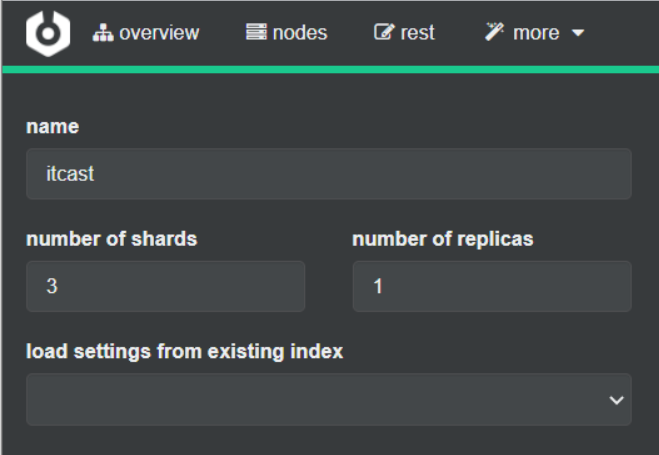This screenshot has width=659, height=455.
Task: Click the "number of replicas" label
Action: pyautogui.click(x=441, y=239)
